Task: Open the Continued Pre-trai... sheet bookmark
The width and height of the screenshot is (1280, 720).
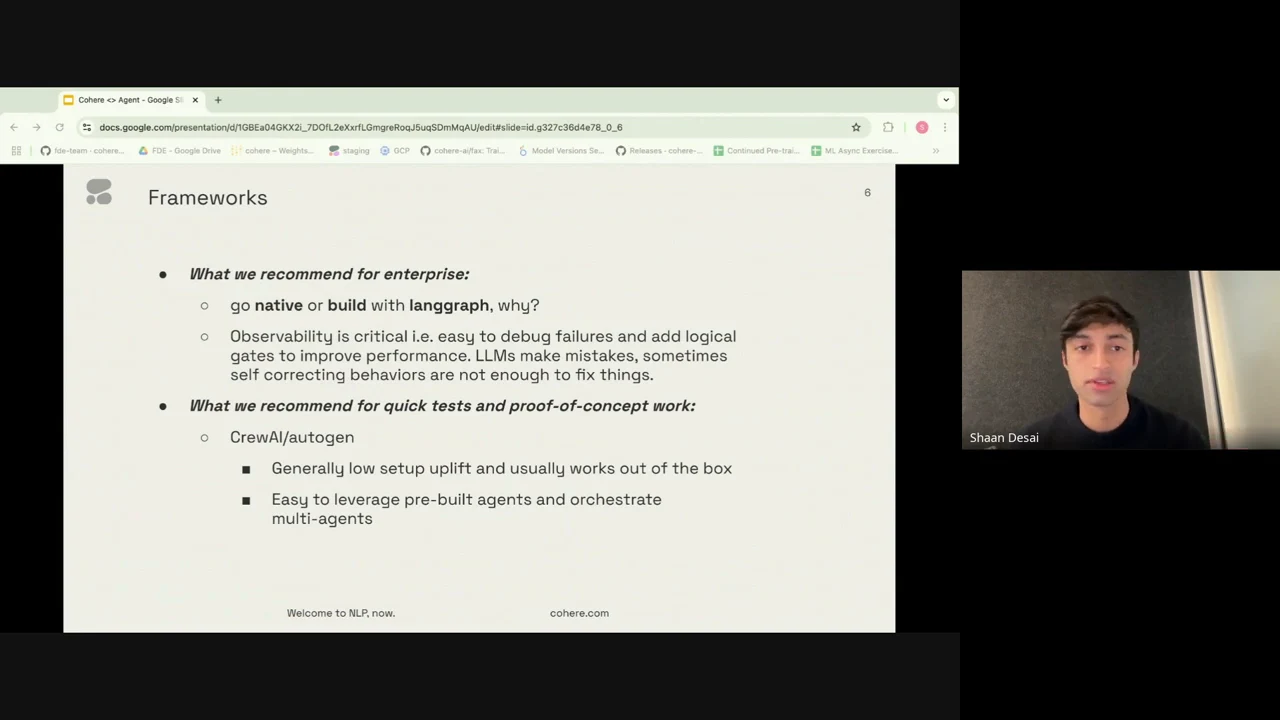Action: [x=756, y=151]
